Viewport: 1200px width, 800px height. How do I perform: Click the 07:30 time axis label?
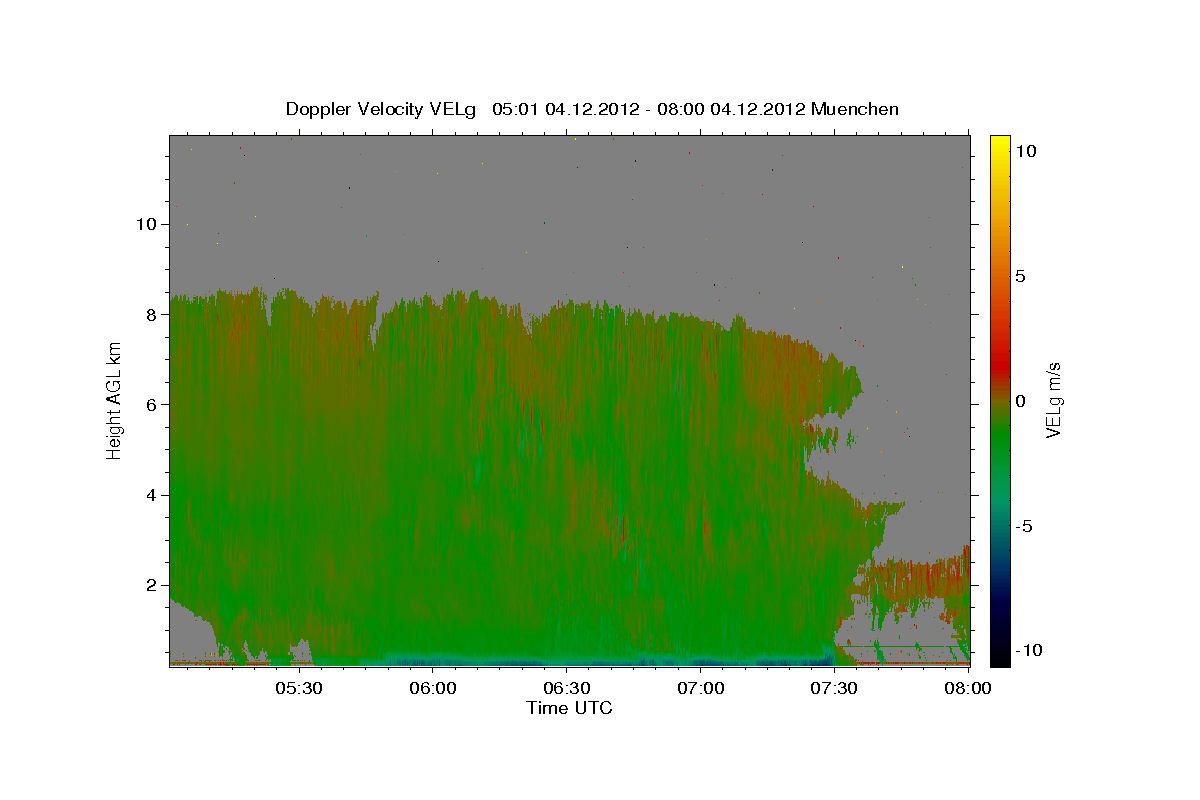[x=835, y=689]
